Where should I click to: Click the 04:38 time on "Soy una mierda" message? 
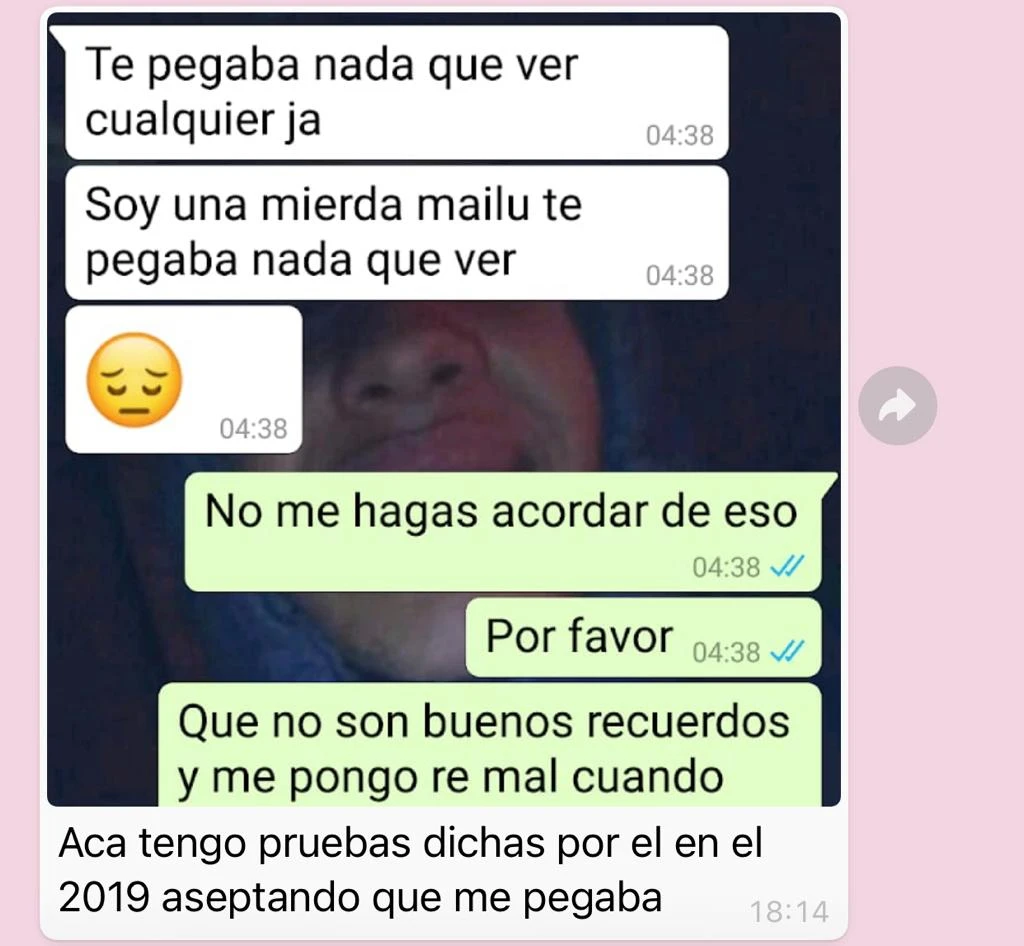coord(680,276)
